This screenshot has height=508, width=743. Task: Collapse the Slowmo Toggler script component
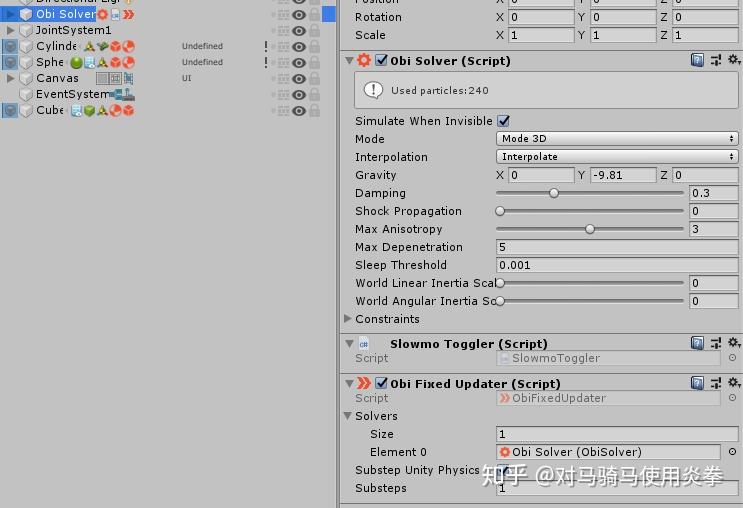350,344
